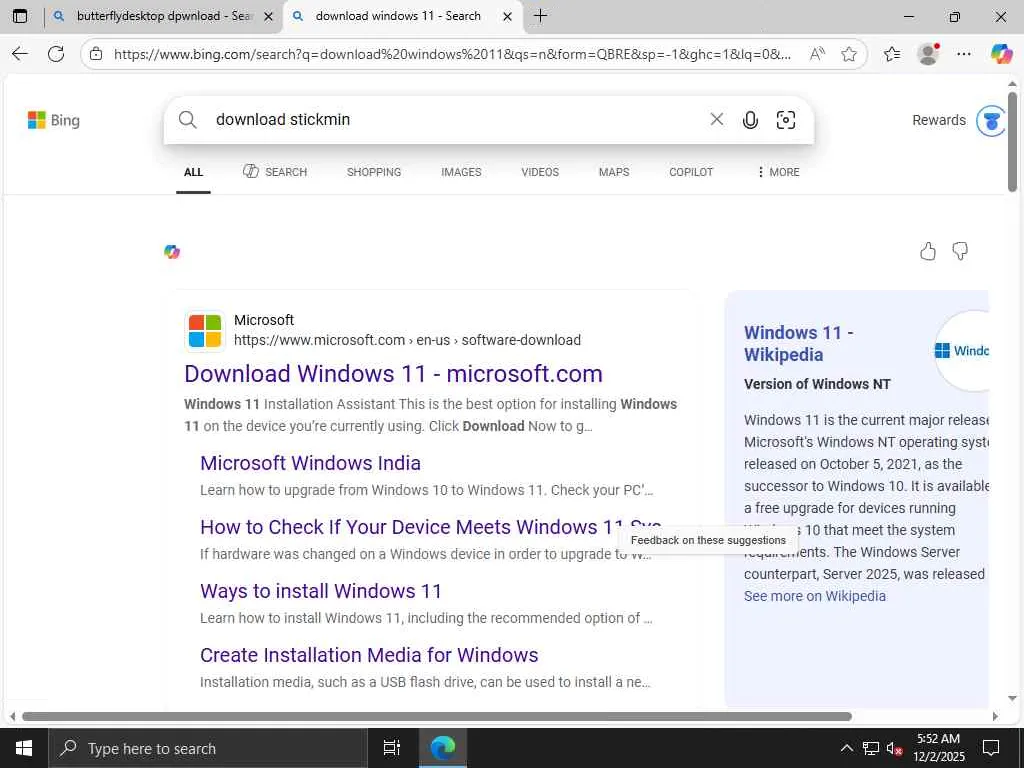This screenshot has height=768, width=1024.
Task: Start voice search with microphone icon
Action: click(750, 120)
